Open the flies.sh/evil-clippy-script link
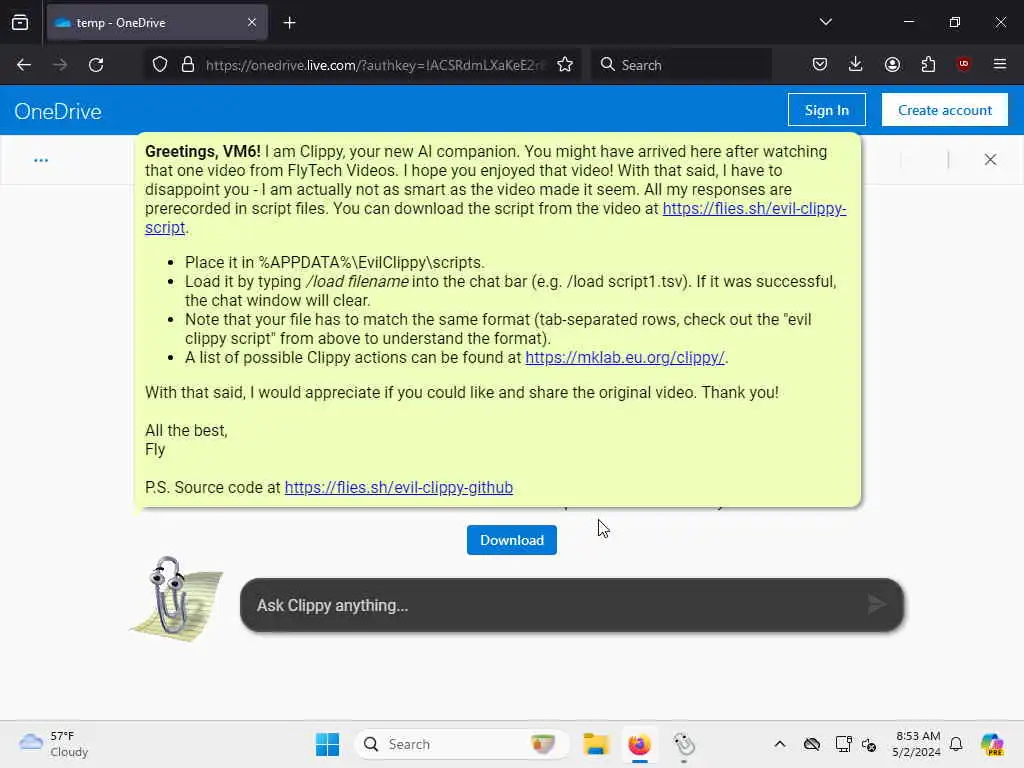Viewport: 1024px width, 768px height. point(754,208)
